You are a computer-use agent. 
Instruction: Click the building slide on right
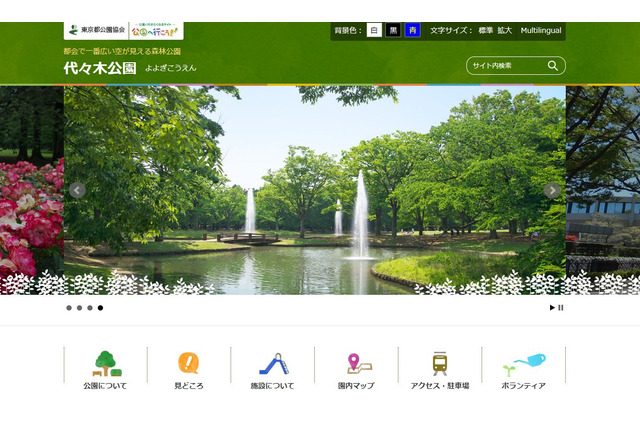pyautogui.click(x=603, y=190)
